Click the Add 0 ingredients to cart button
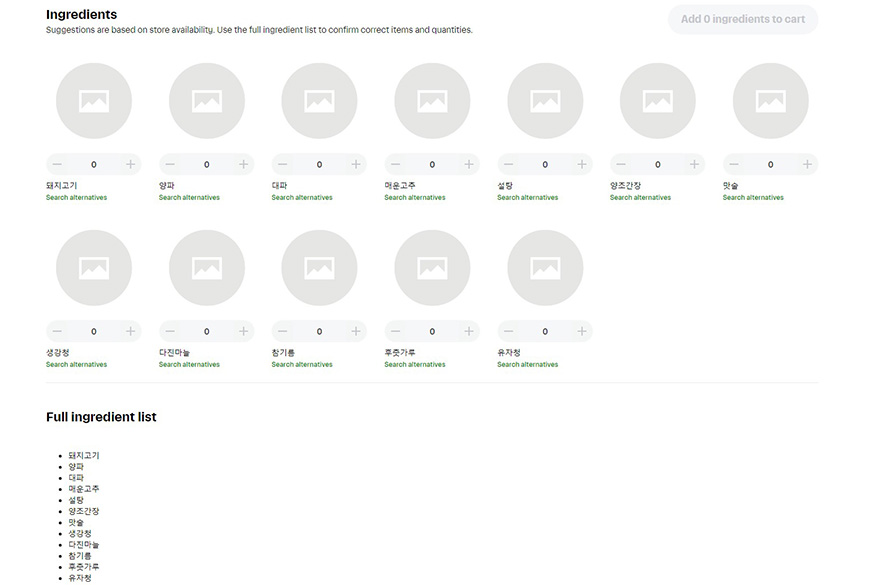Viewport: 878px width, 585px height. [742, 19]
